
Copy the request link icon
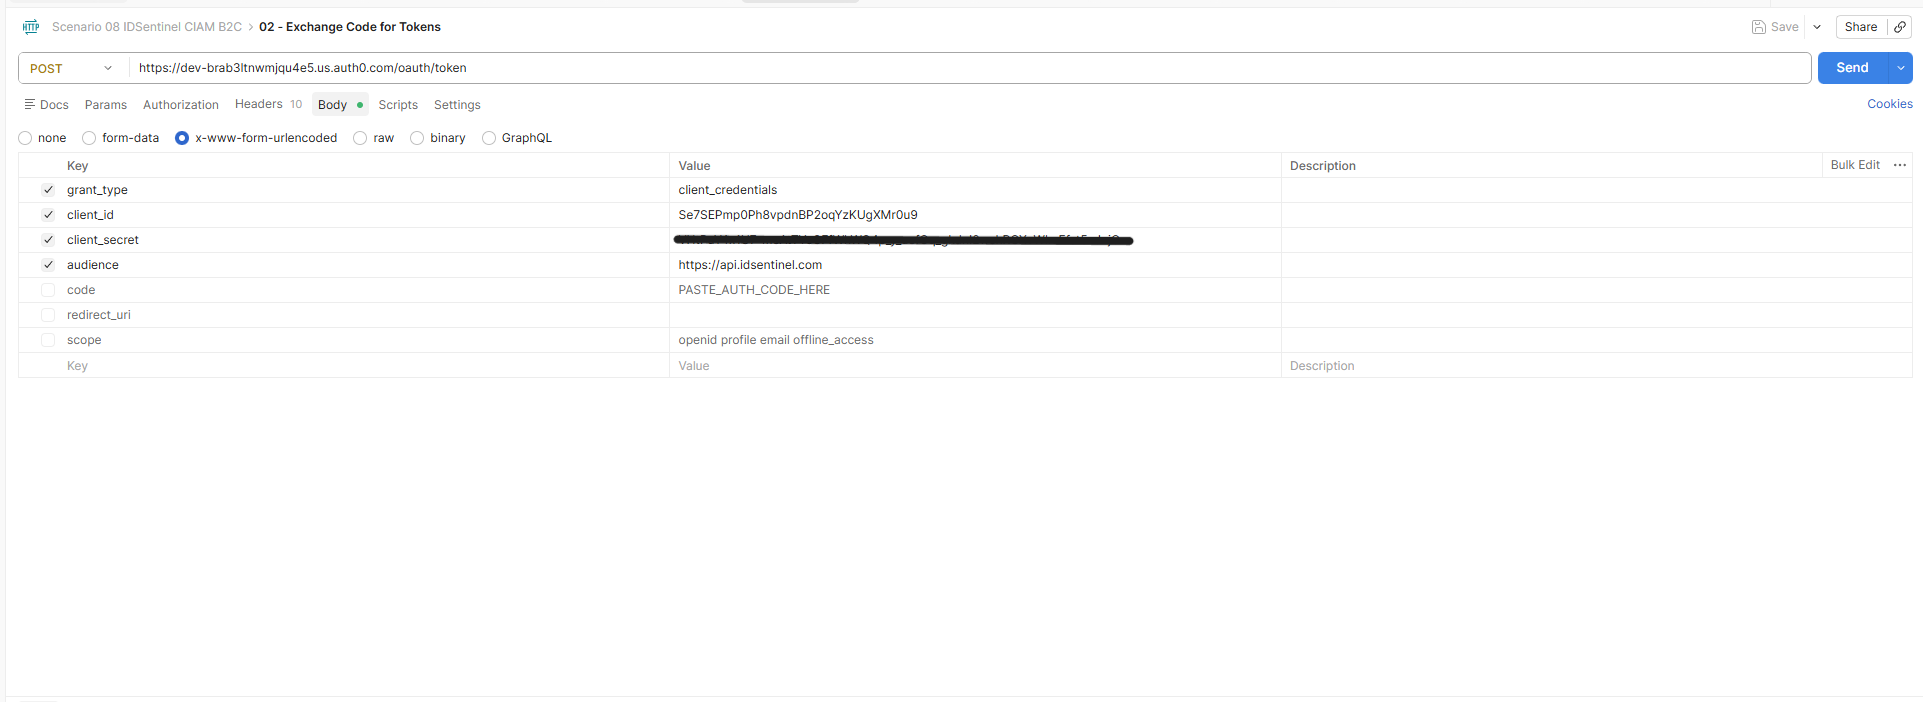(1900, 27)
